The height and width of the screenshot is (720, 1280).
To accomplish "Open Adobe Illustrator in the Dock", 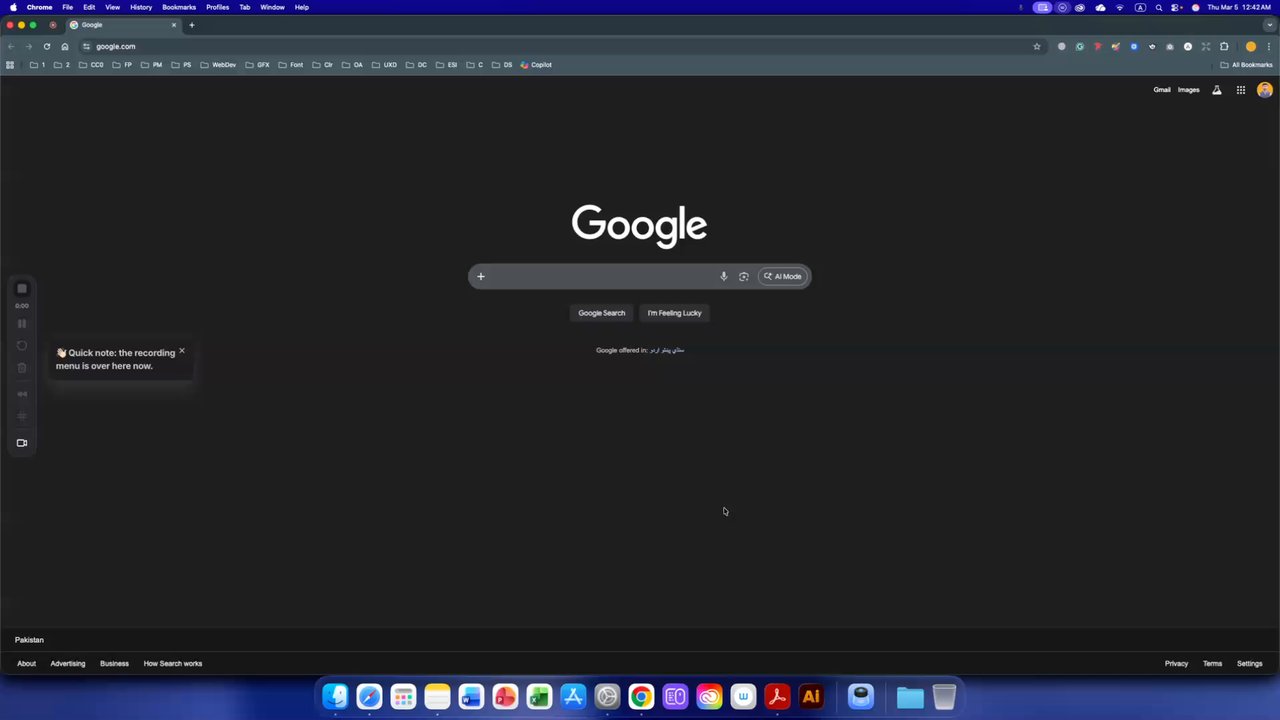I will point(811,696).
